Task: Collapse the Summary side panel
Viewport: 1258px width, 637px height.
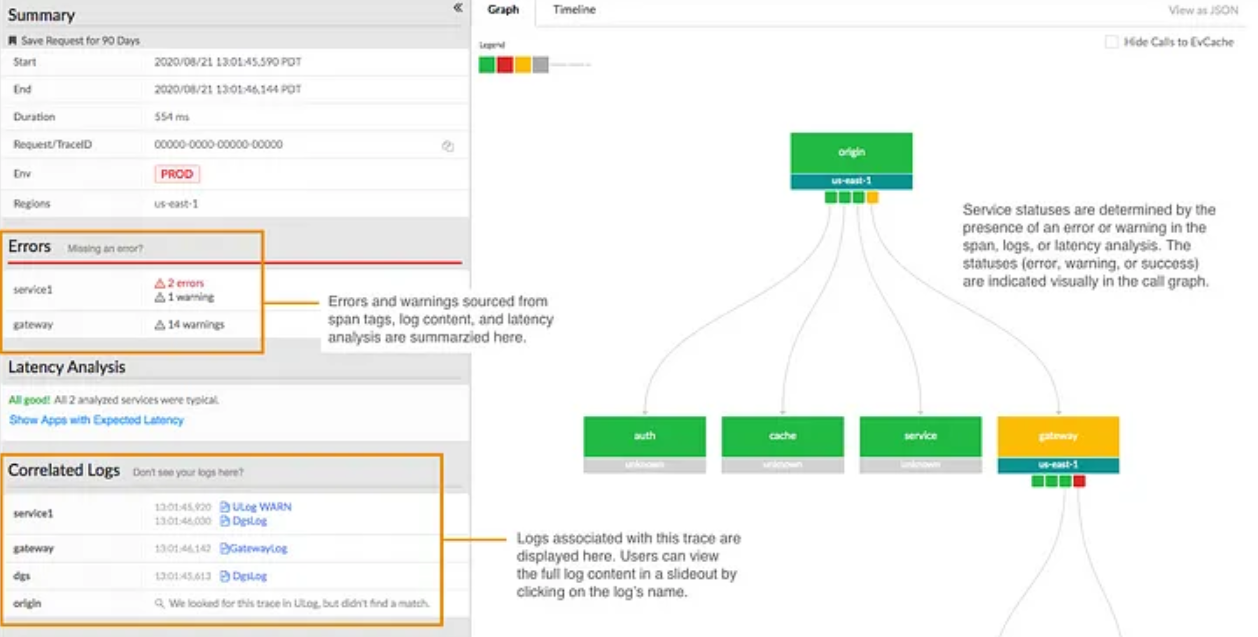Action: coord(457,8)
